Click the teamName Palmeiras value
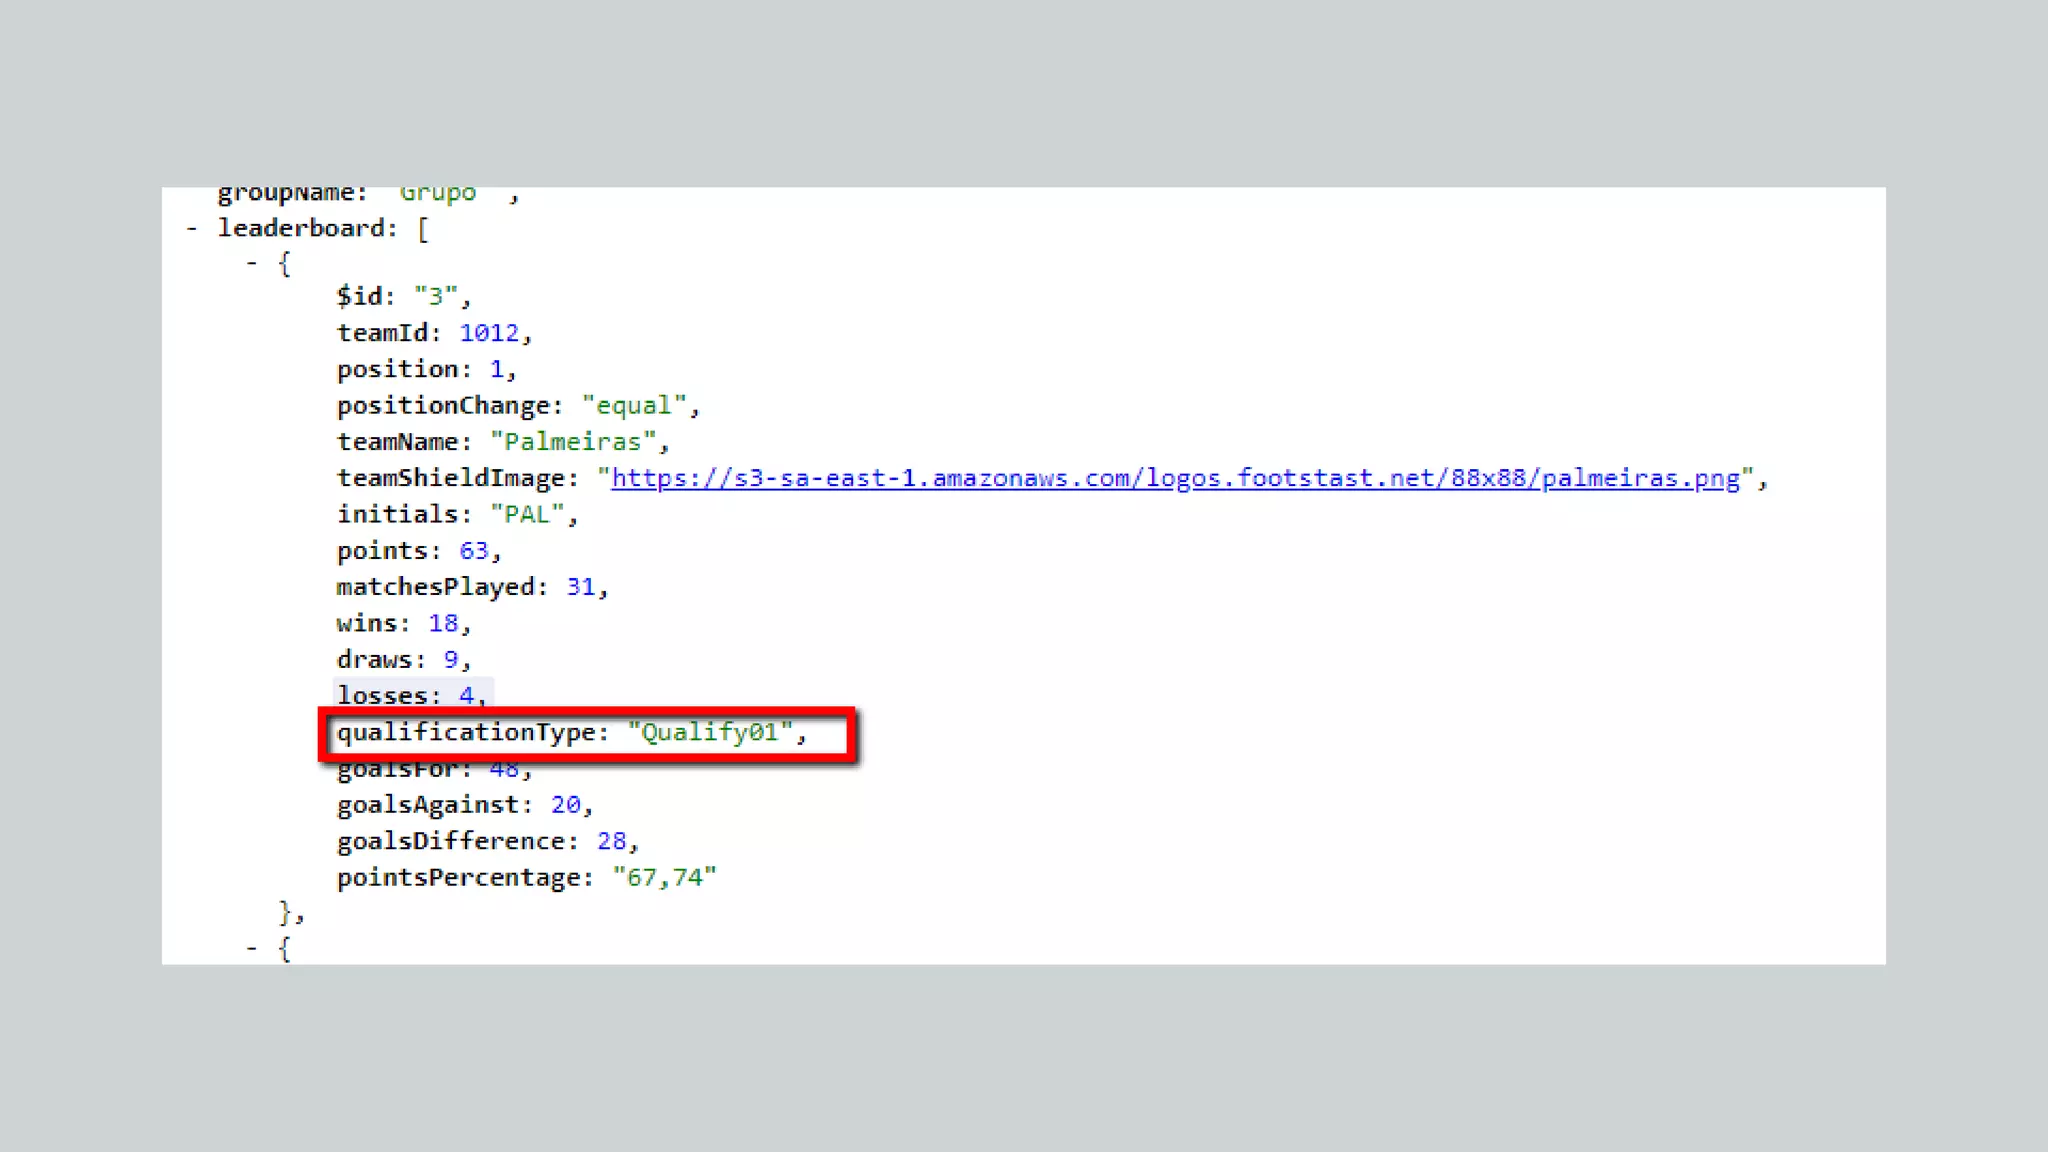This screenshot has height=1152, width=2048. coord(573,442)
